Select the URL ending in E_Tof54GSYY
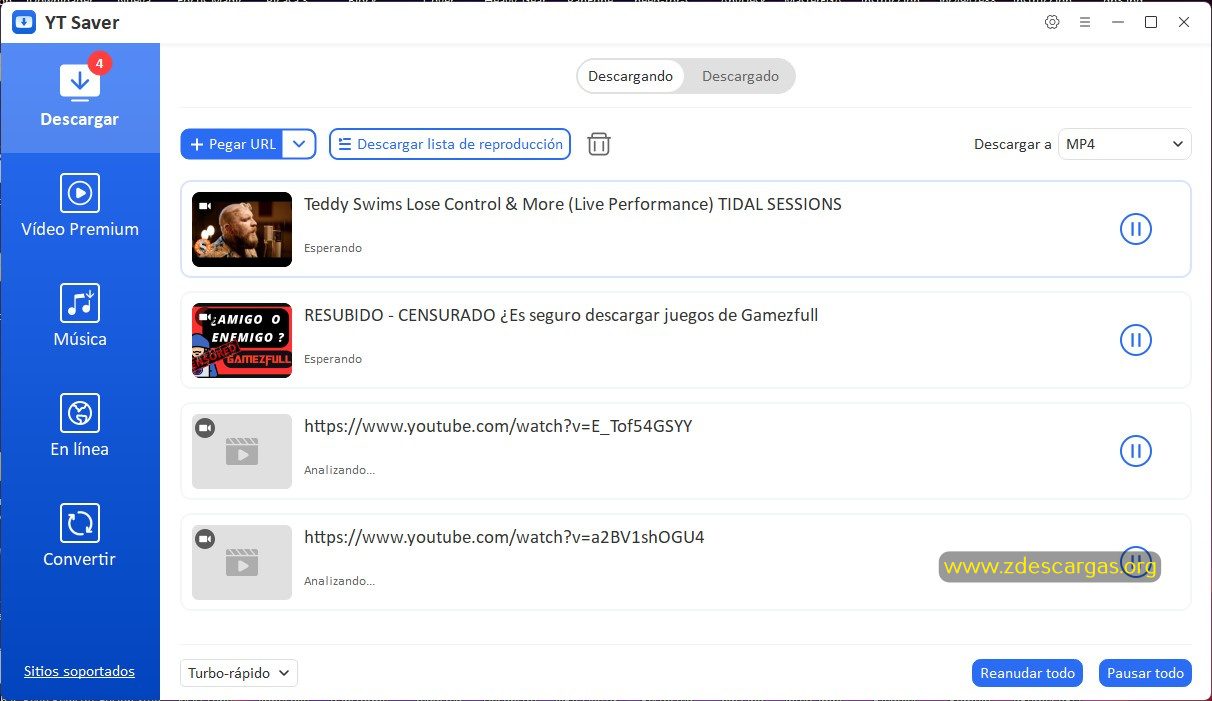 498,426
